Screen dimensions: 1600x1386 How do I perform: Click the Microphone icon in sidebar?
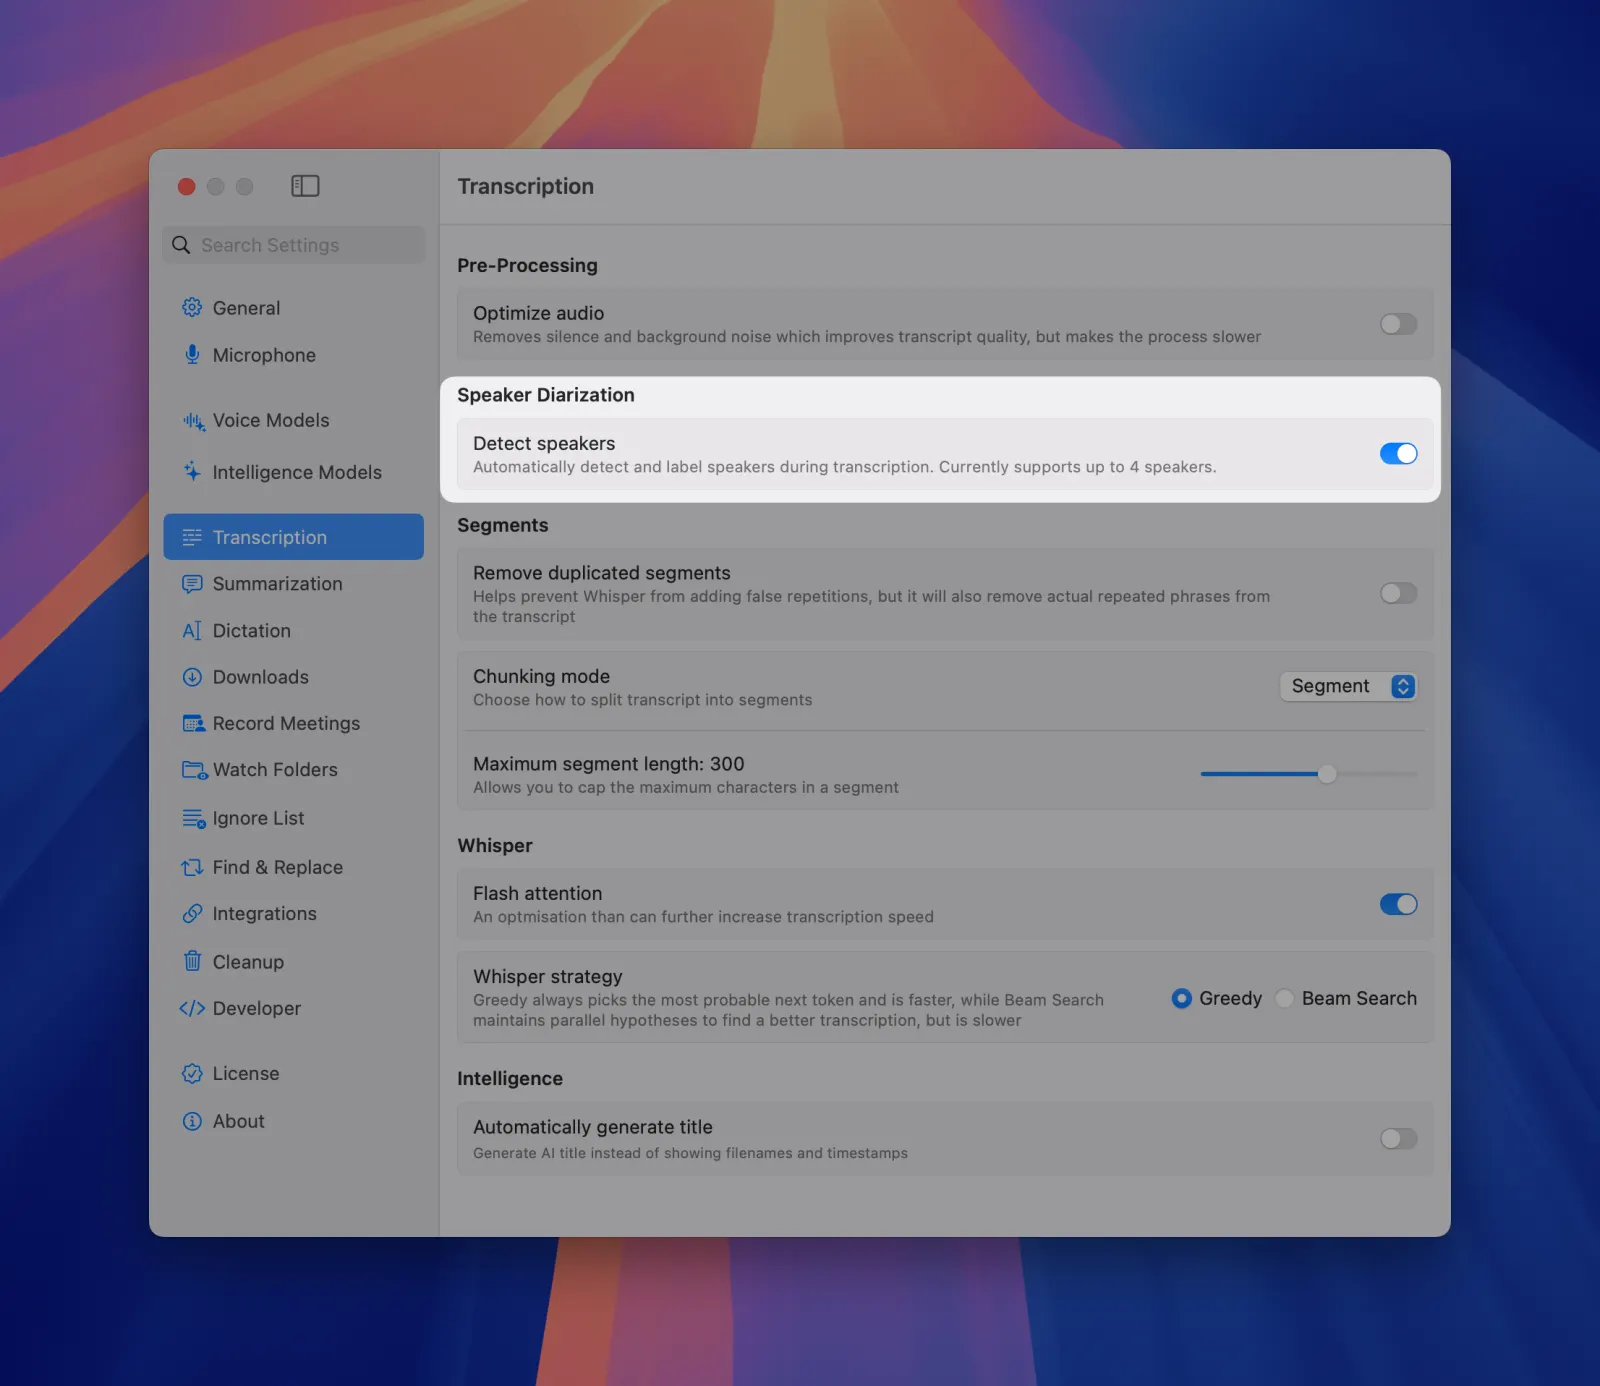192,355
